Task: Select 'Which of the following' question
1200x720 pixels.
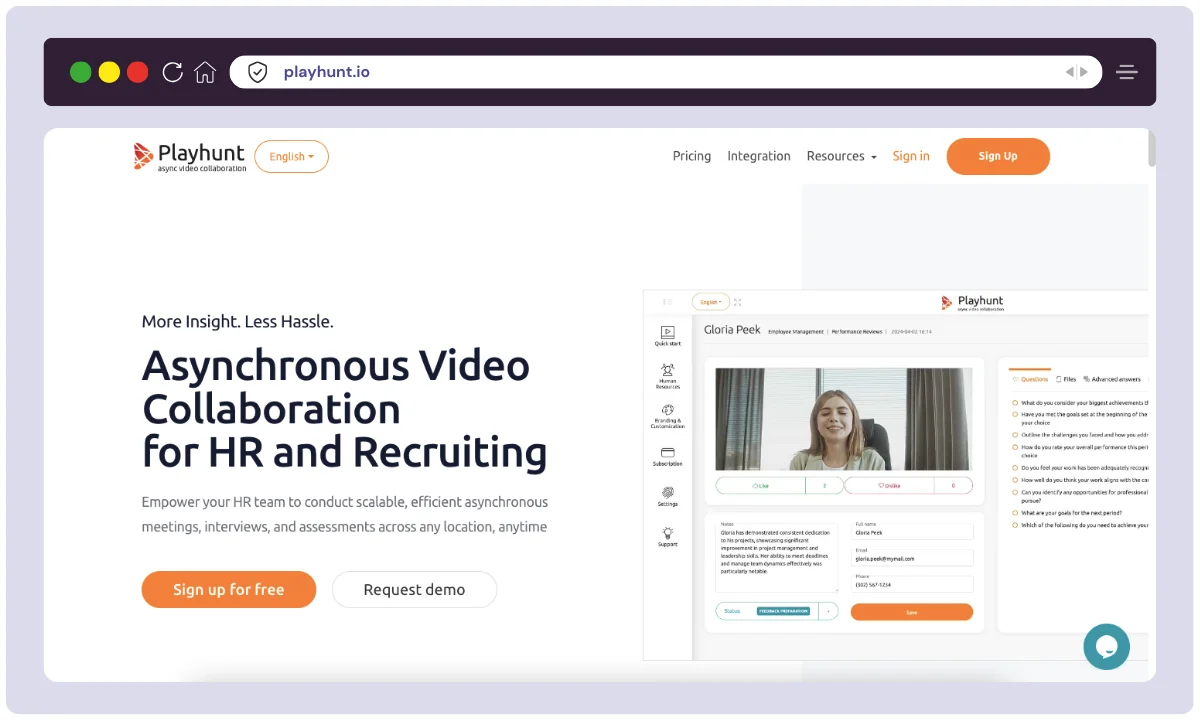Action: 1015,525
